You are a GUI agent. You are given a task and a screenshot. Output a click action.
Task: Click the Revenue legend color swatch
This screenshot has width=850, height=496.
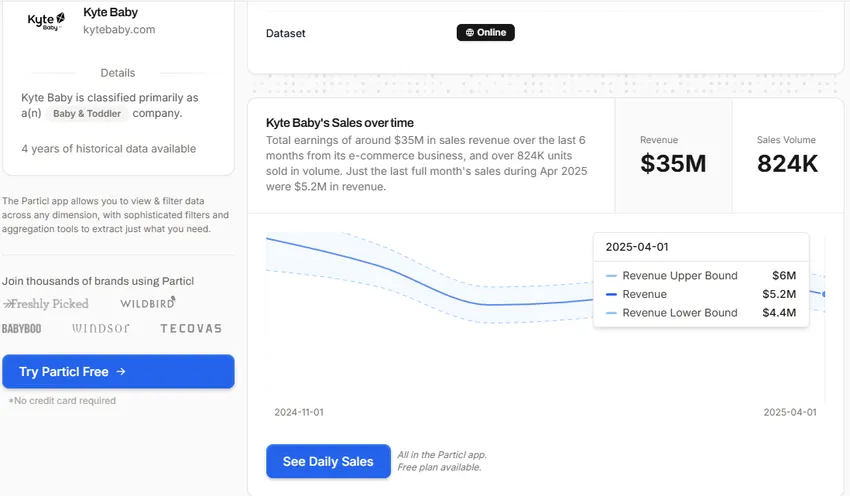[611, 294]
